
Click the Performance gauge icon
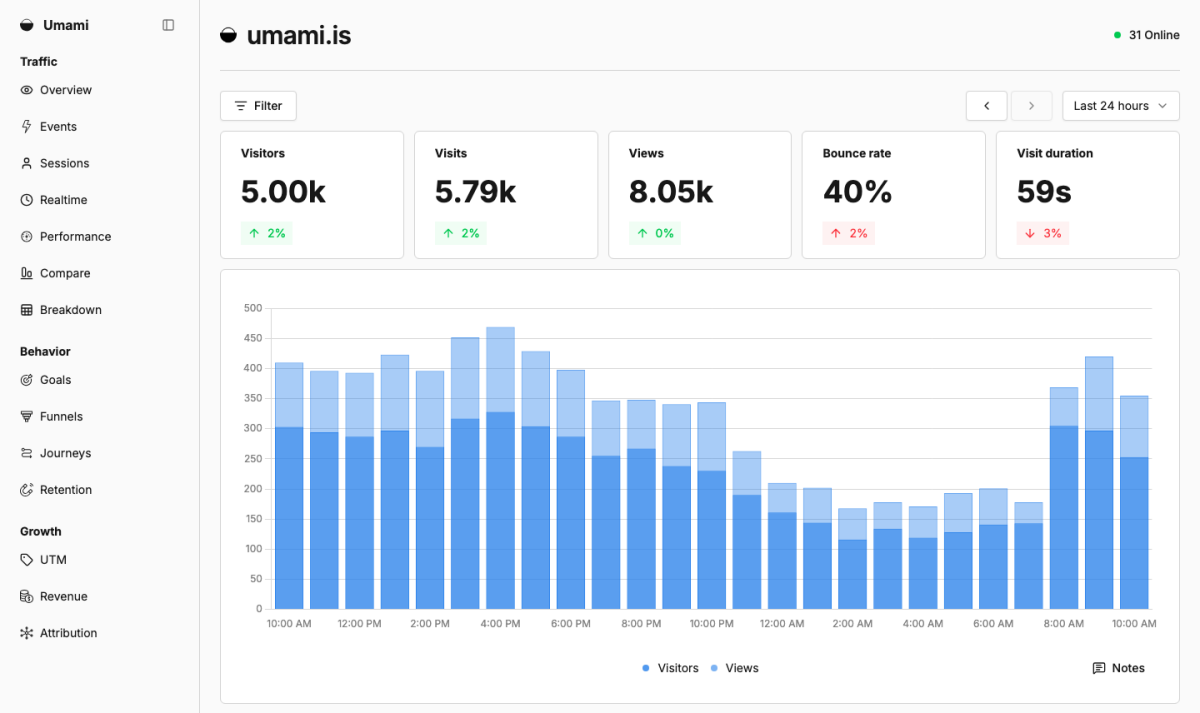click(x=27, y=237)
